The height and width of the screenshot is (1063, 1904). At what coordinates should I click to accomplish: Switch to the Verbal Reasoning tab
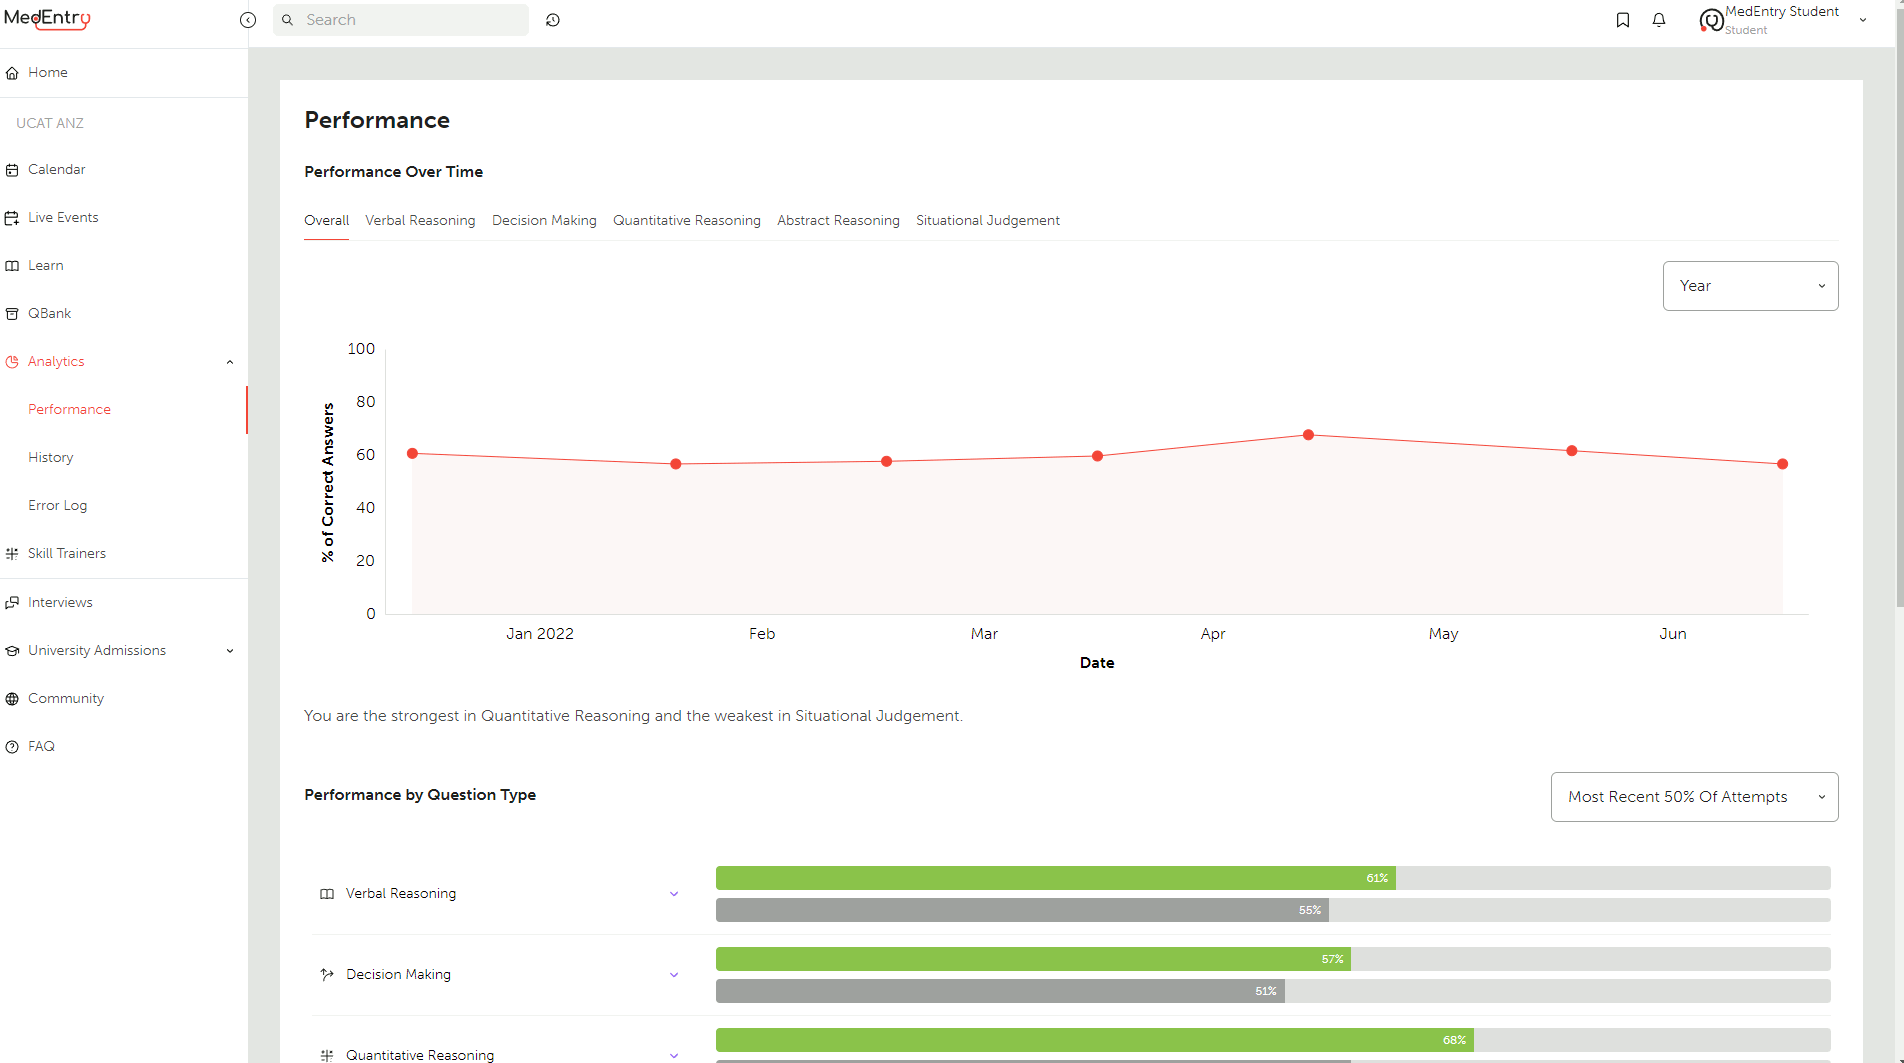[x=420, y=220]
